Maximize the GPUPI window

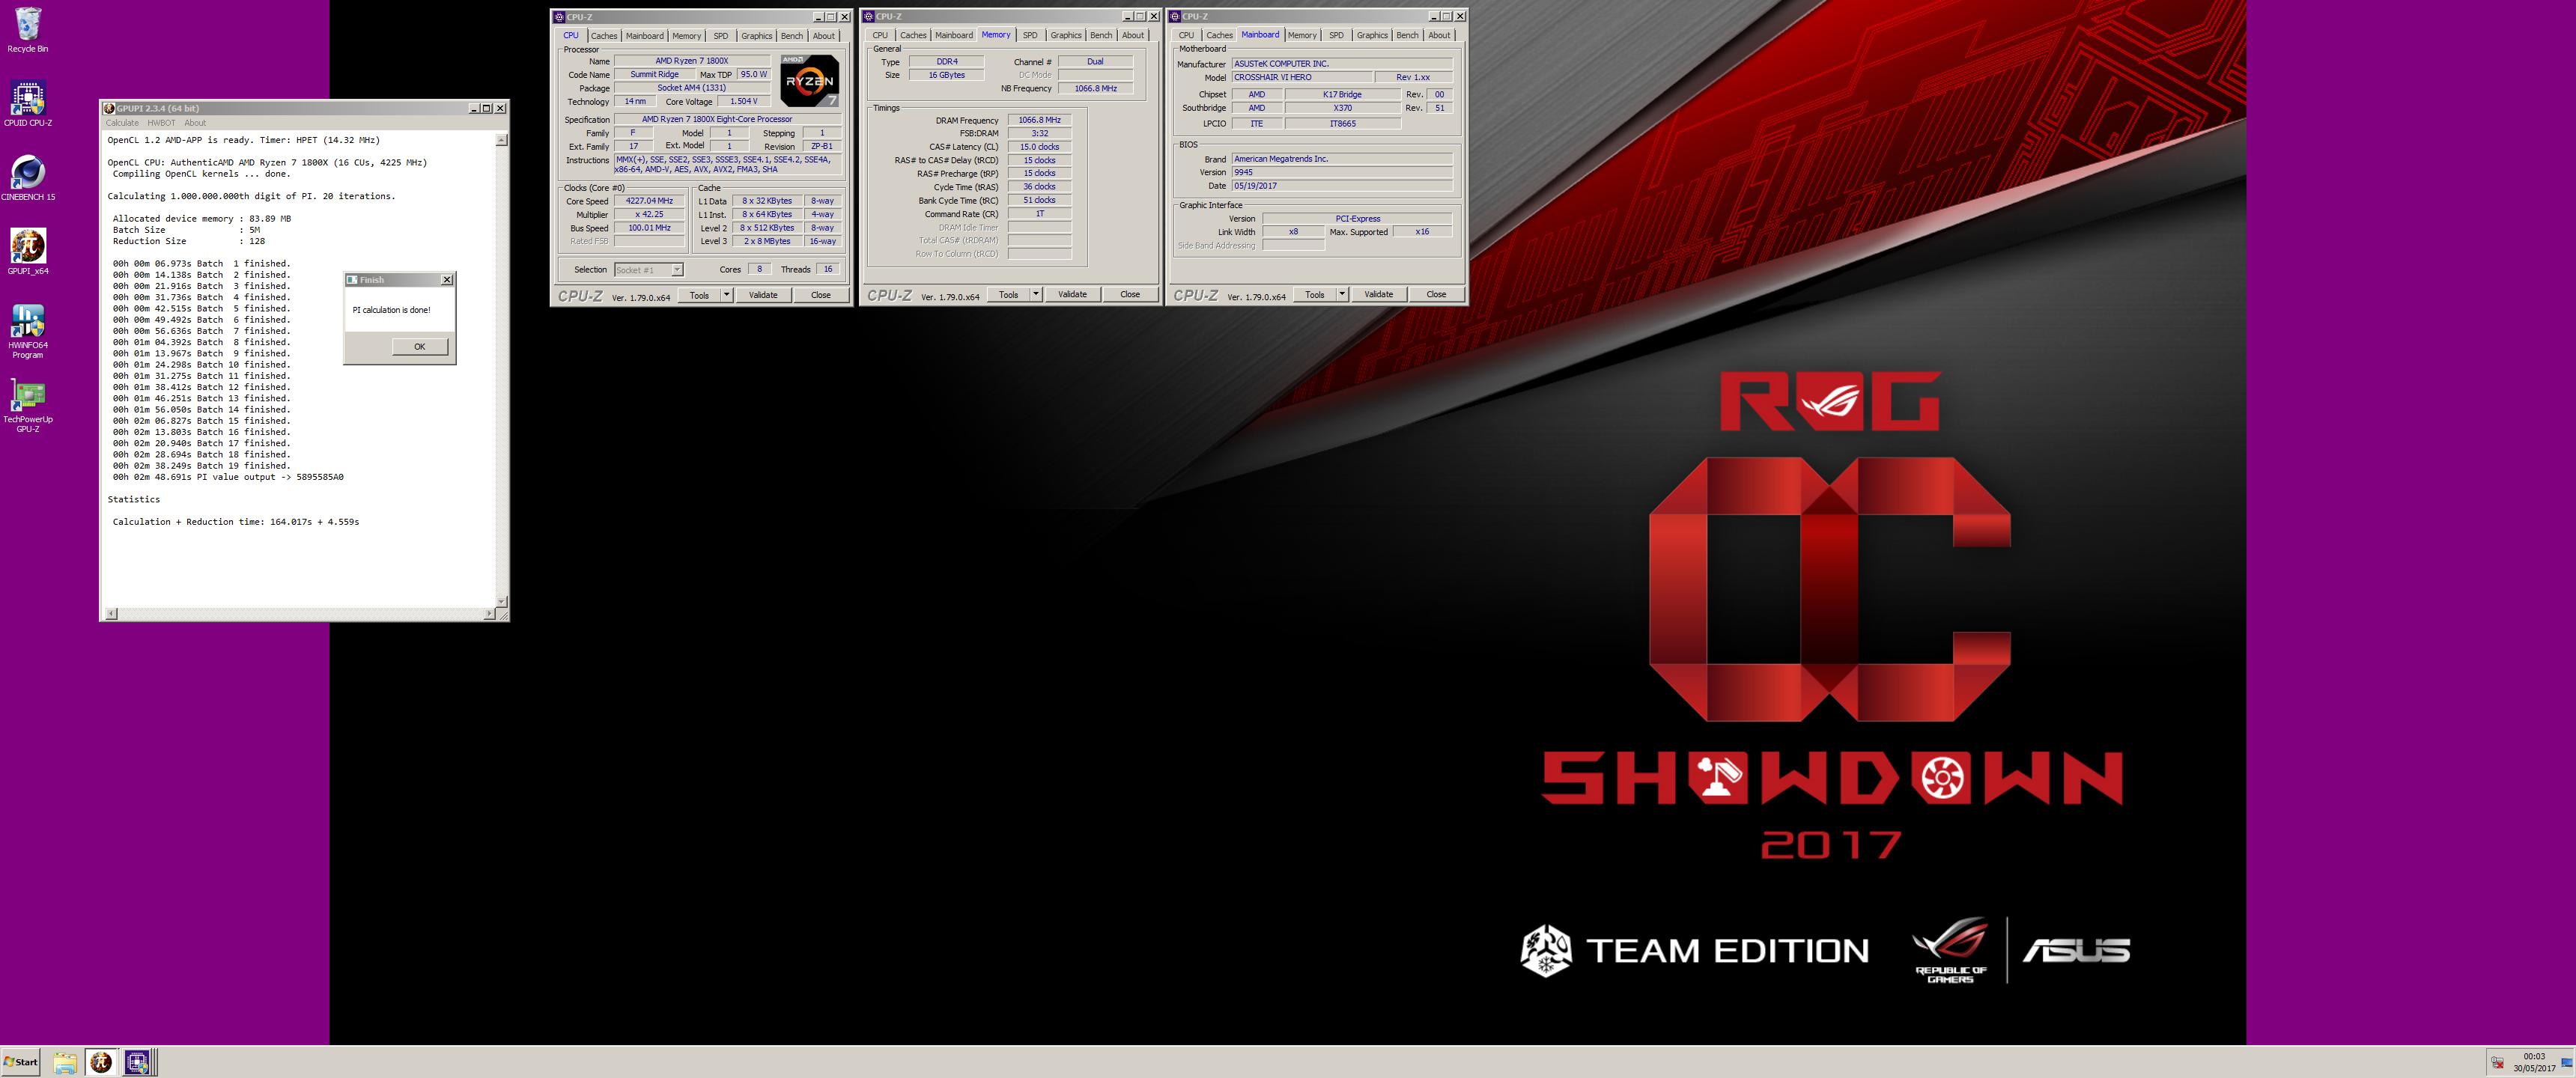pyautogui.click(x=487, y=108)
